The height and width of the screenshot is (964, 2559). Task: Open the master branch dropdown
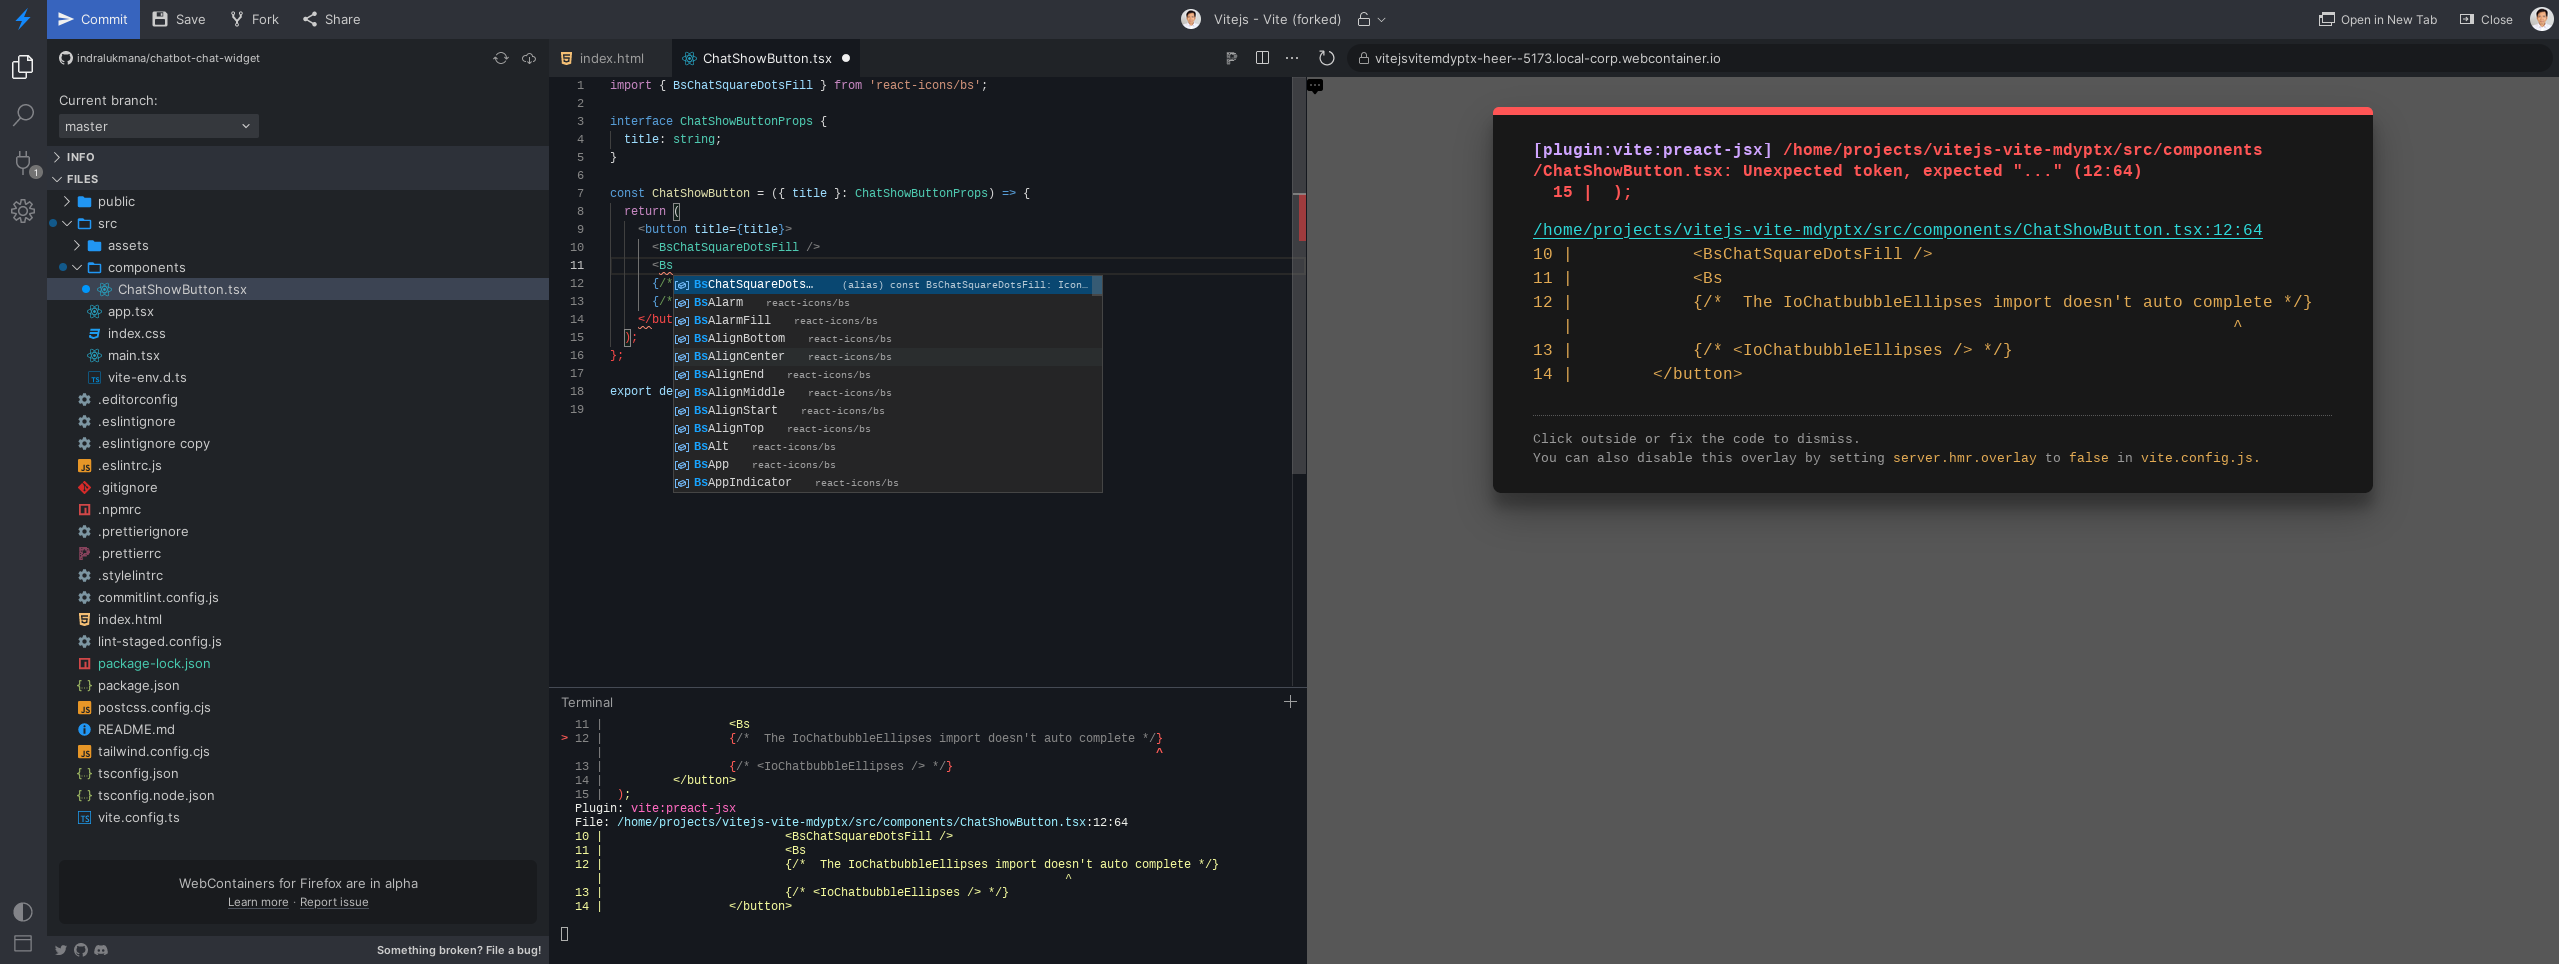[157, 126]
